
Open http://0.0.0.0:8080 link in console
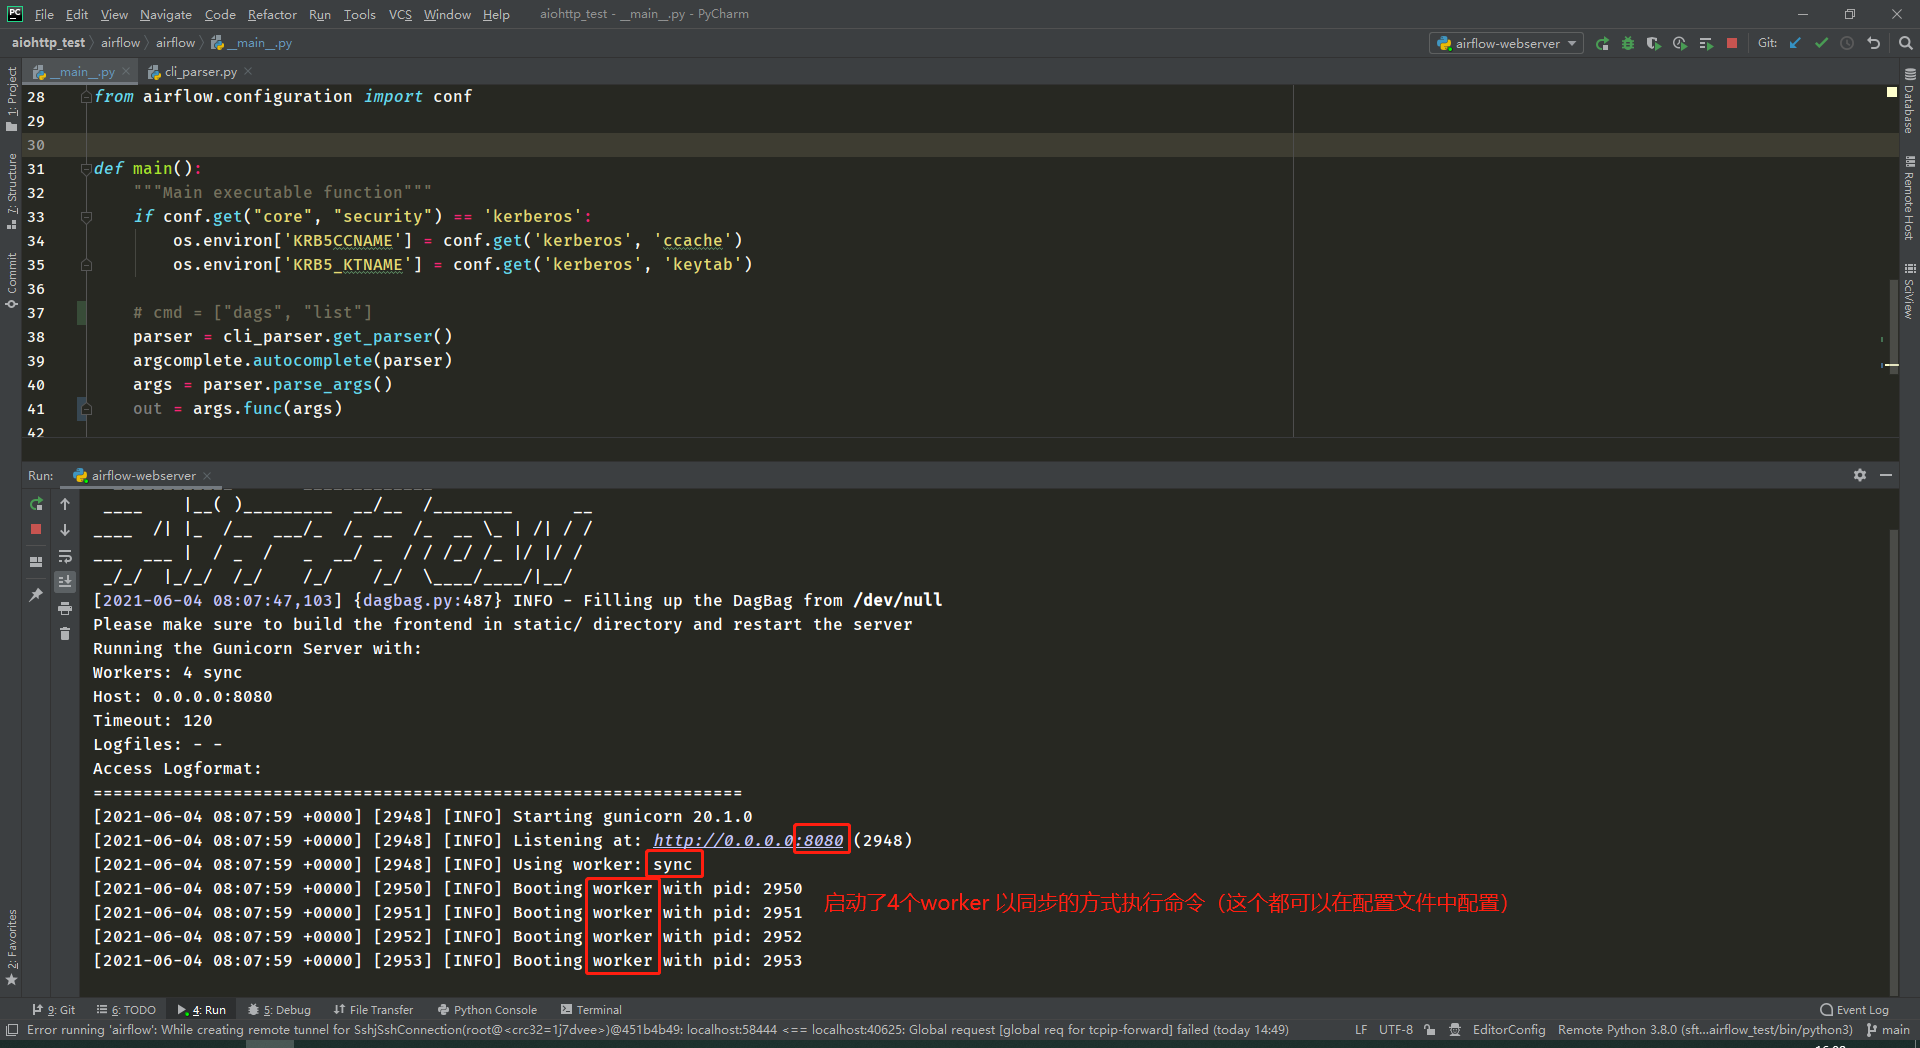[748, 840]
